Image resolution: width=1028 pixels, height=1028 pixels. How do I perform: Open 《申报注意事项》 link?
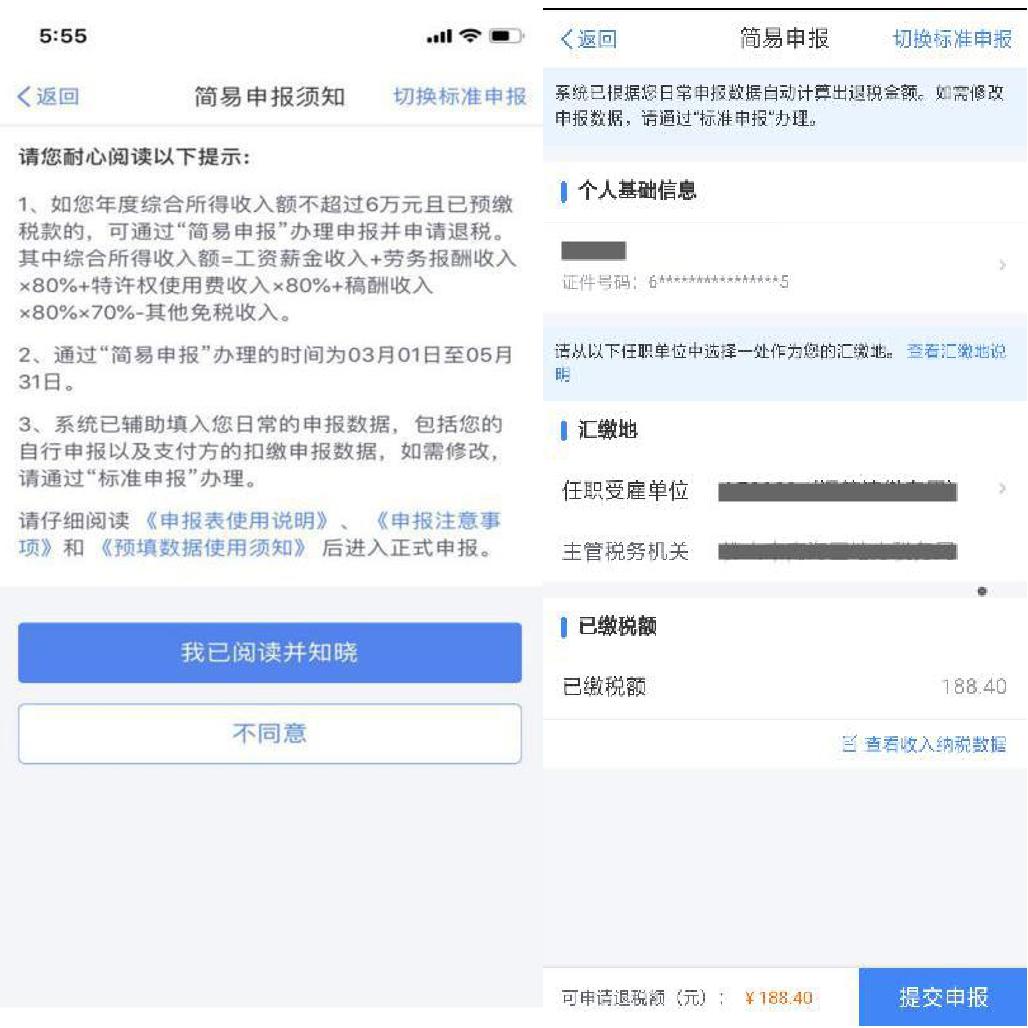[x=260, y=534]
